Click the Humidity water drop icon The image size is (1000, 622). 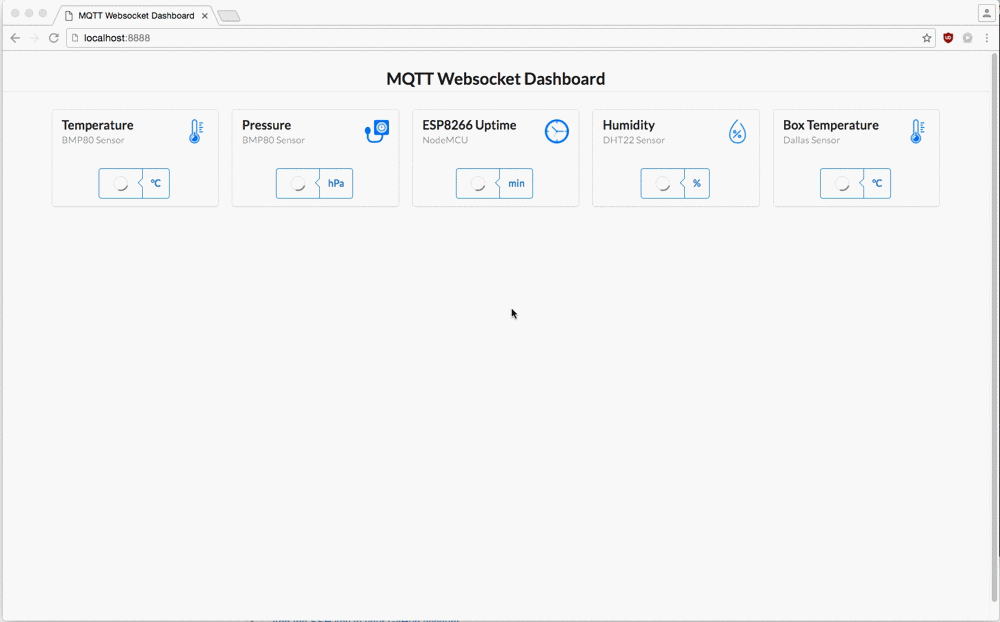coord(737,131)
